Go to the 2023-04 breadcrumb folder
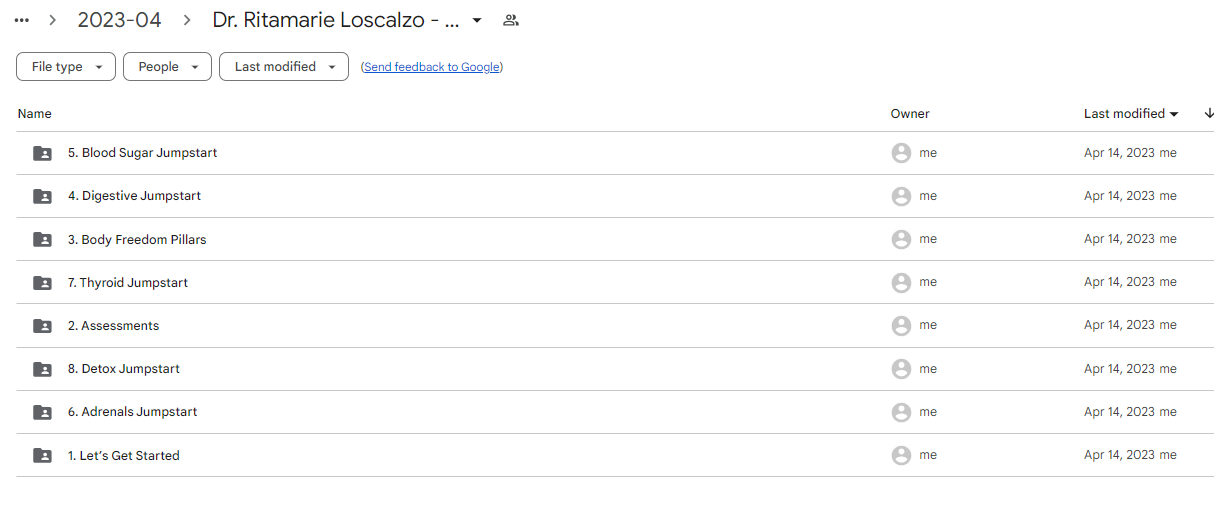 click(x=119, y=20)
